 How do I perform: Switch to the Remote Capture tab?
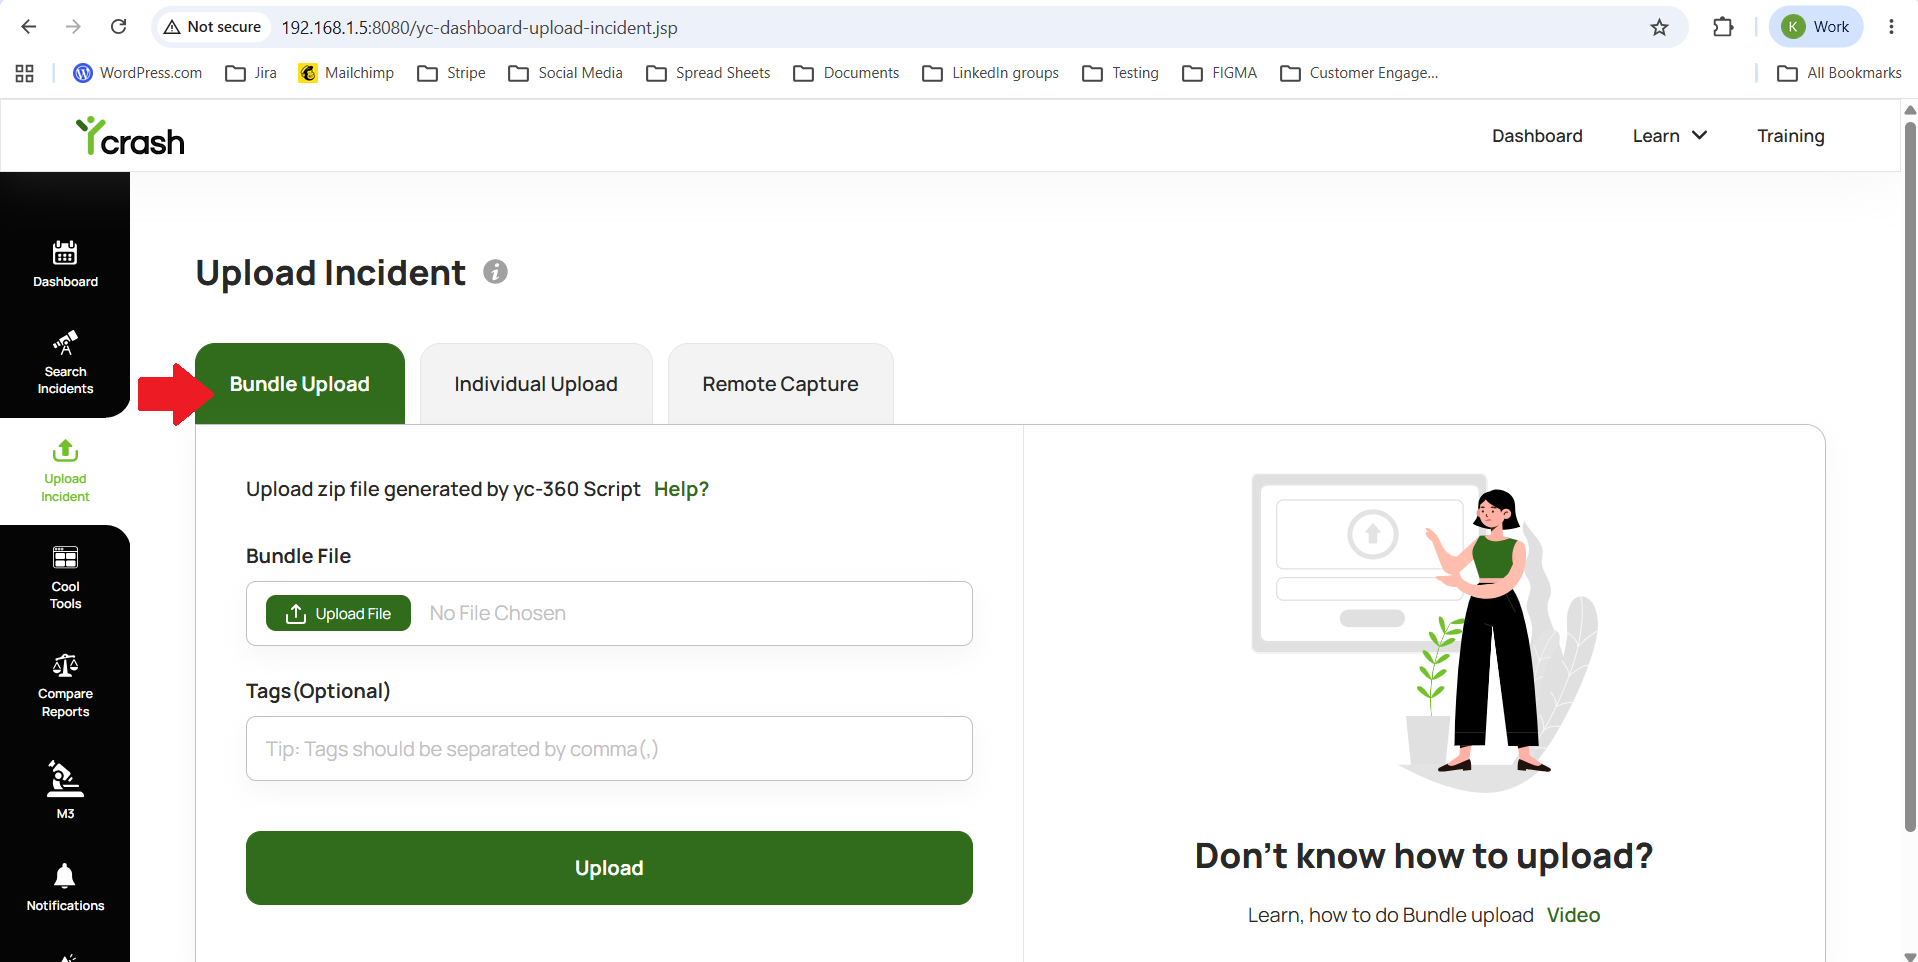point(780,384)
